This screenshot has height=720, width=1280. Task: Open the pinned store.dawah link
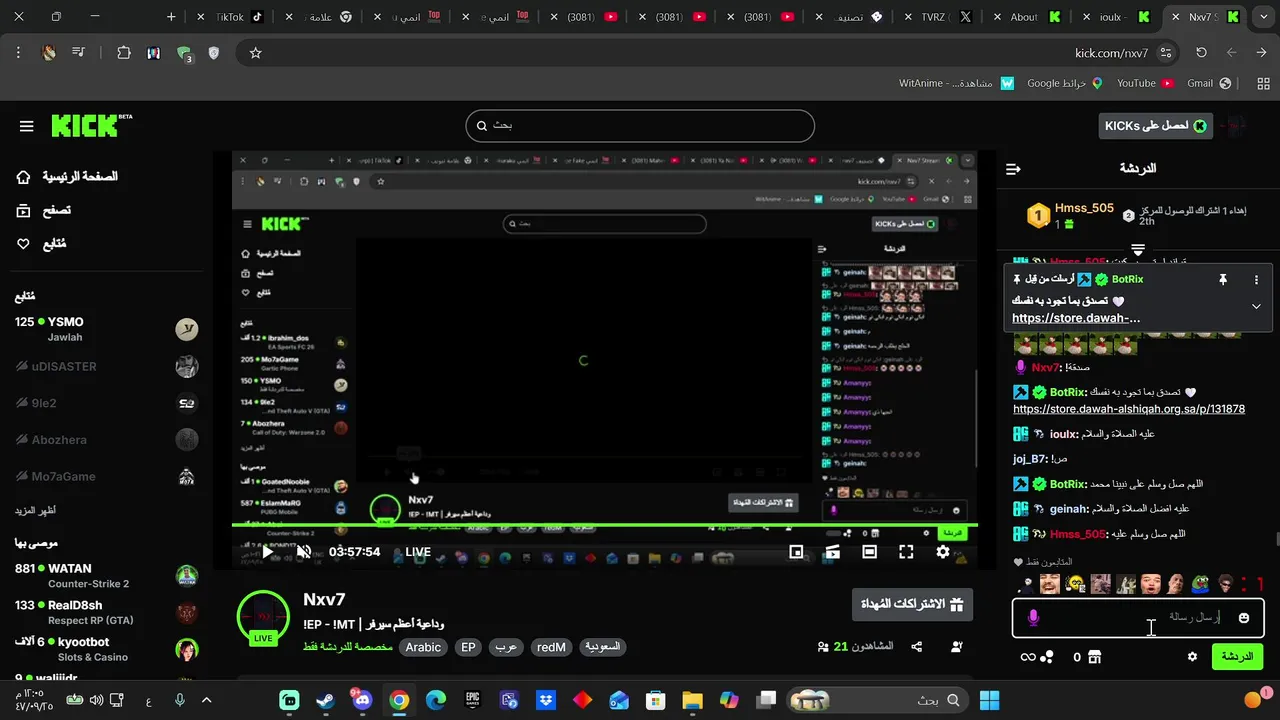(1076, 318)
